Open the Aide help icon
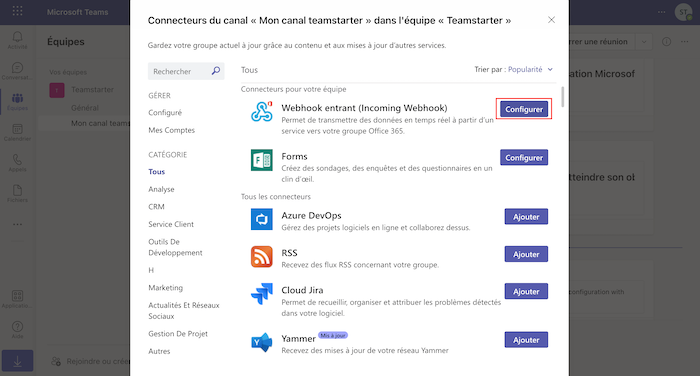Image resolution: width=700 pixels, height=376 pixels. click(17, 330)
